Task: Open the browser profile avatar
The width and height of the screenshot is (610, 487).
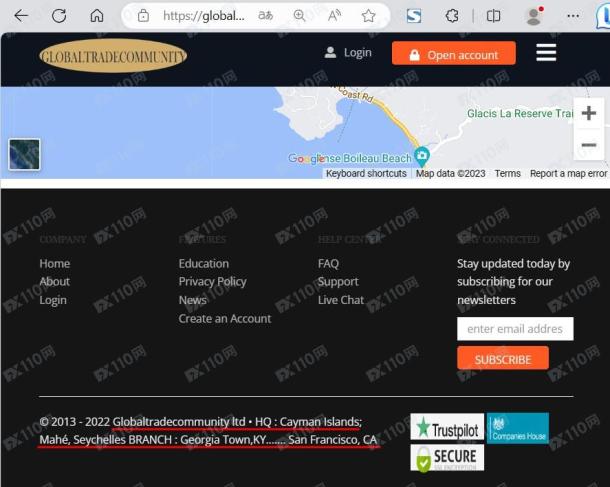Action: (x=535, y=16)
